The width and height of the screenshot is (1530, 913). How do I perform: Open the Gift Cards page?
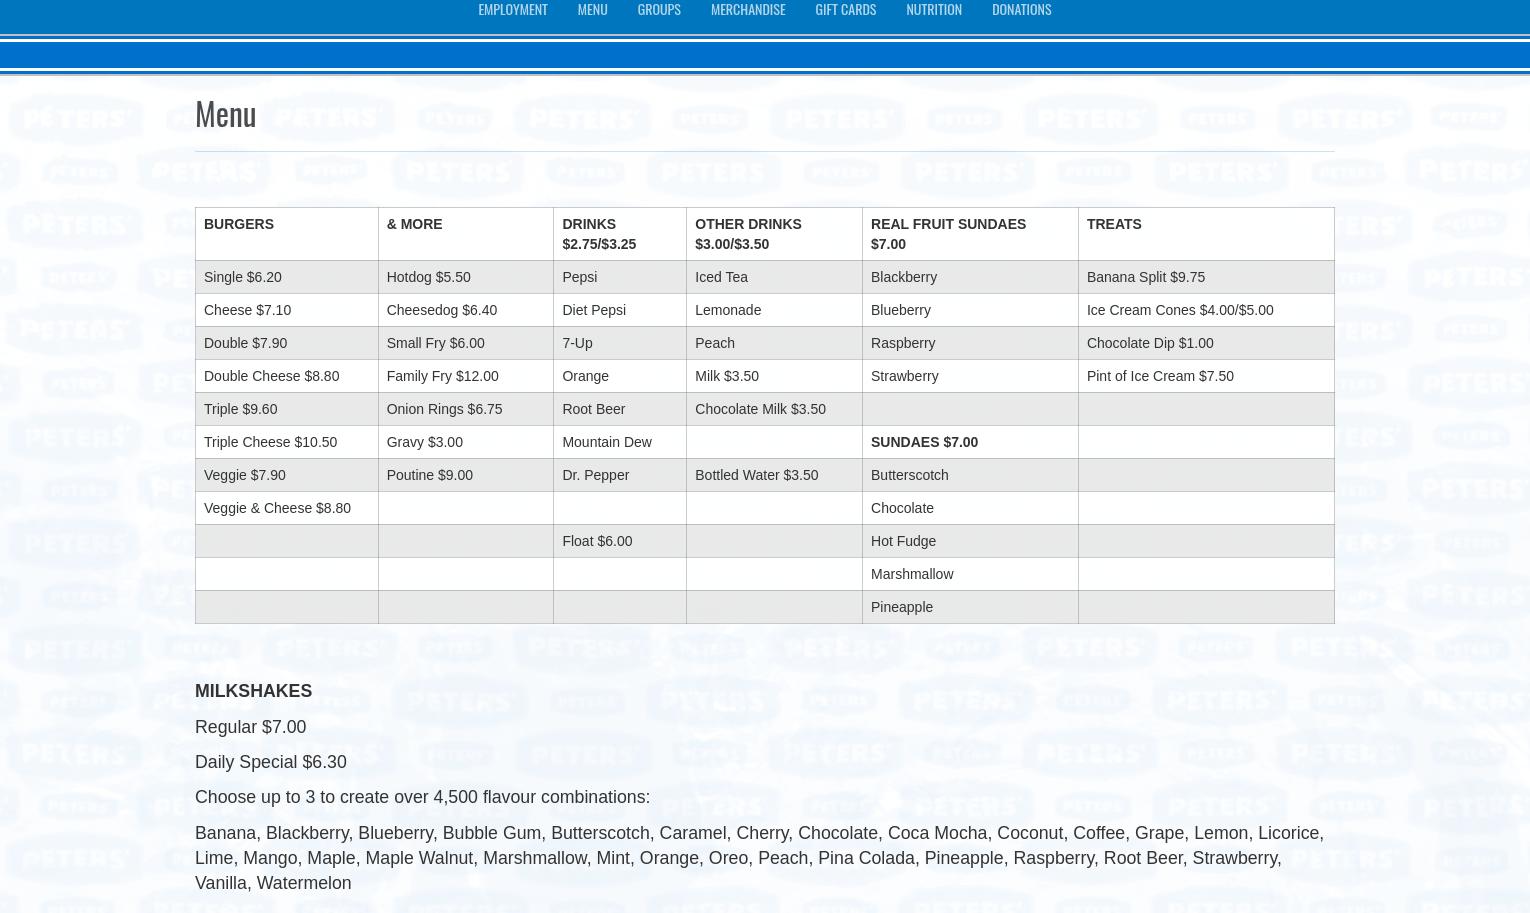click(845, 10)
